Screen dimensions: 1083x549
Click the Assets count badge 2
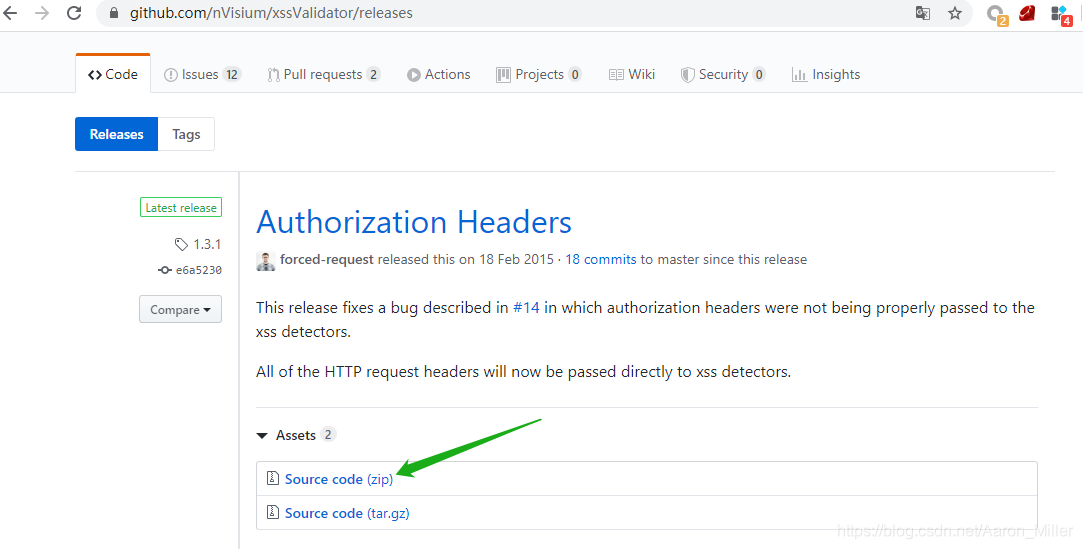point(329,434)
